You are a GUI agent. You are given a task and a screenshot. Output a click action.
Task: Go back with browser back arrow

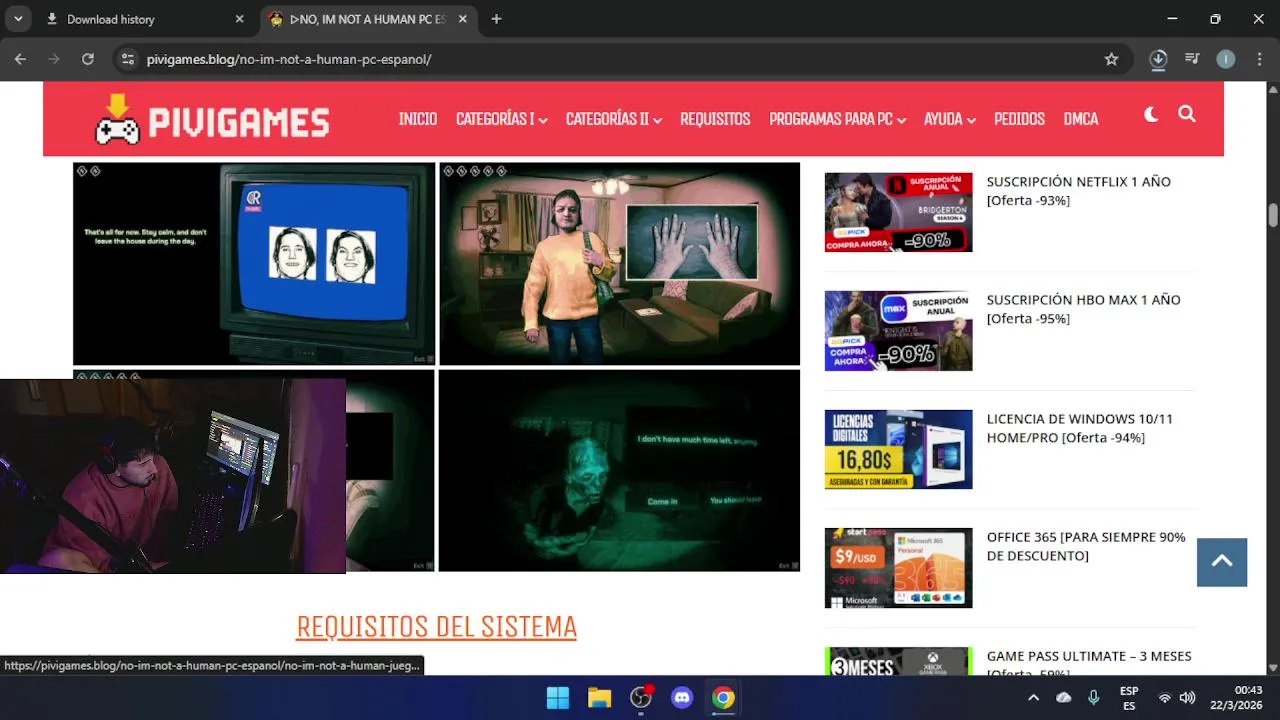[x=20, y=59]
